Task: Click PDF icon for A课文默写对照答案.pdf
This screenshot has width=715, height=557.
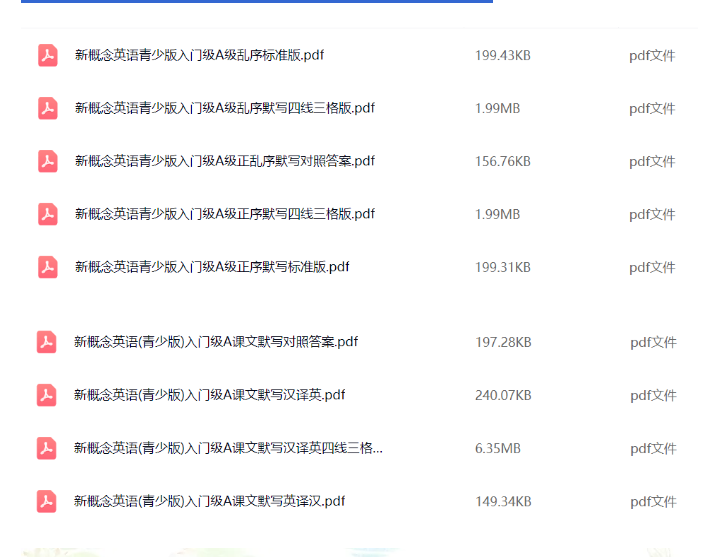Action: tap(47, 342)
